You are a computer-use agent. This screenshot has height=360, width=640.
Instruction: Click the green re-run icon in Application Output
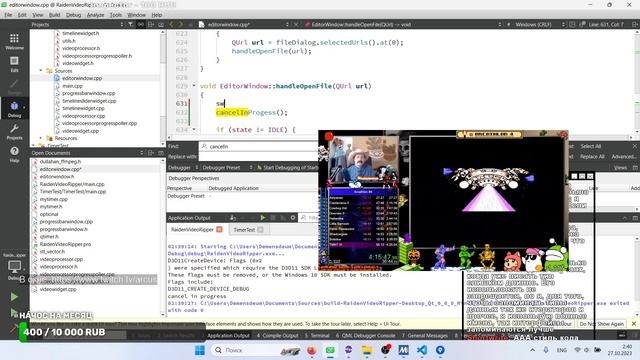[263, 218]
